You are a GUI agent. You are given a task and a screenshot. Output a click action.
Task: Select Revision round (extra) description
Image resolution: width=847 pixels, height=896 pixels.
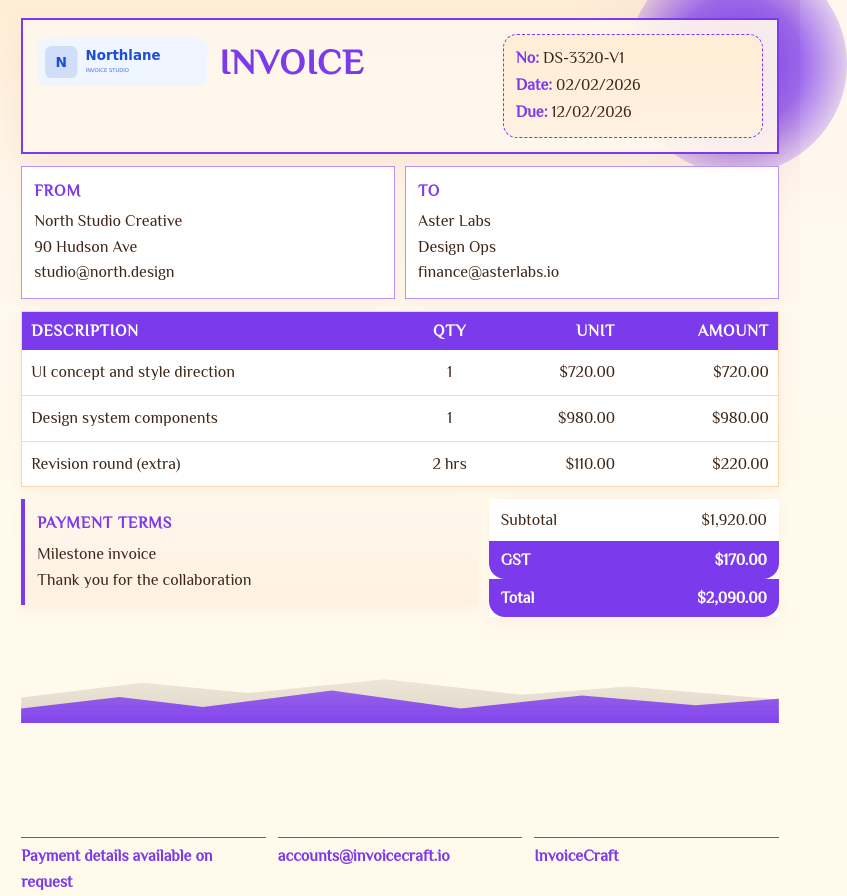tap(106, 463)
